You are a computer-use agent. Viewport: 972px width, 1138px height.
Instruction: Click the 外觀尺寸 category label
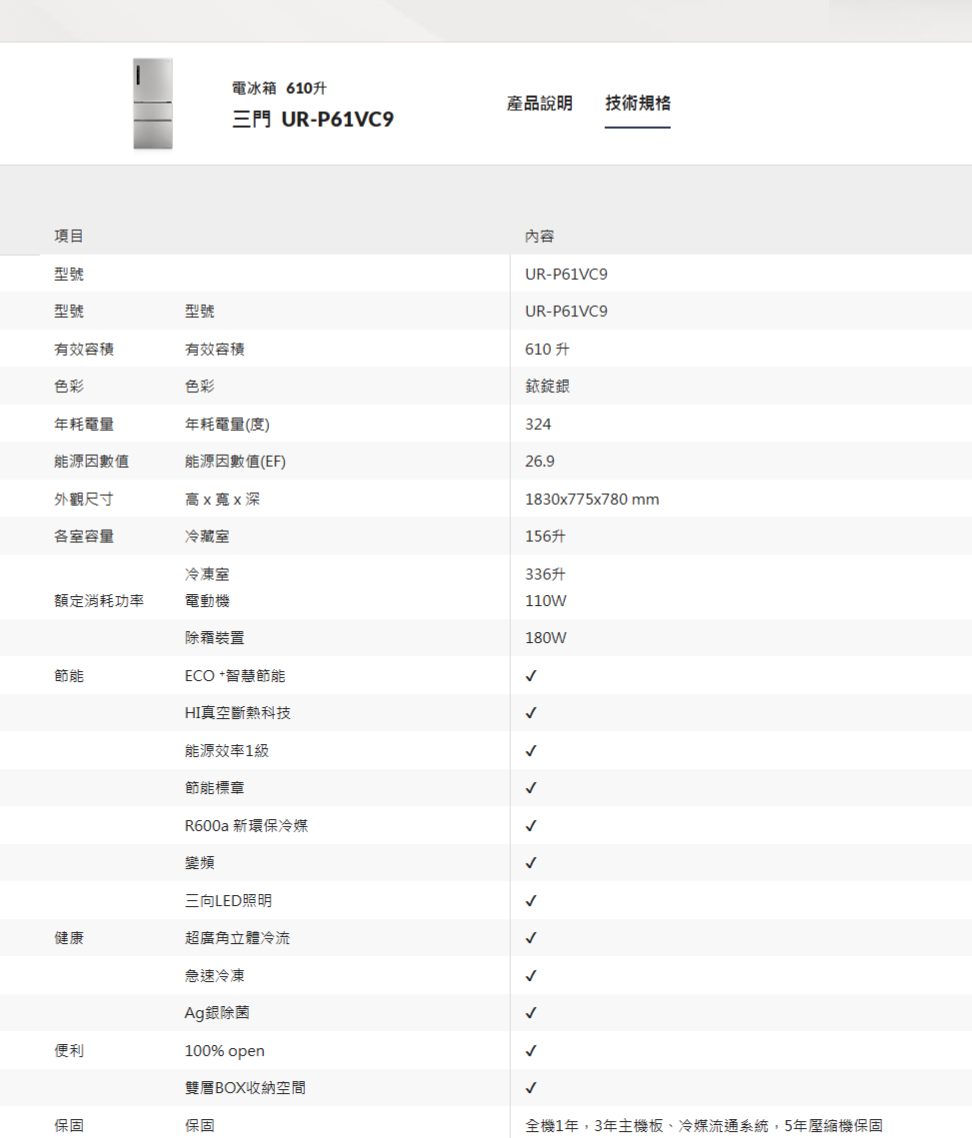click(83, 499)
